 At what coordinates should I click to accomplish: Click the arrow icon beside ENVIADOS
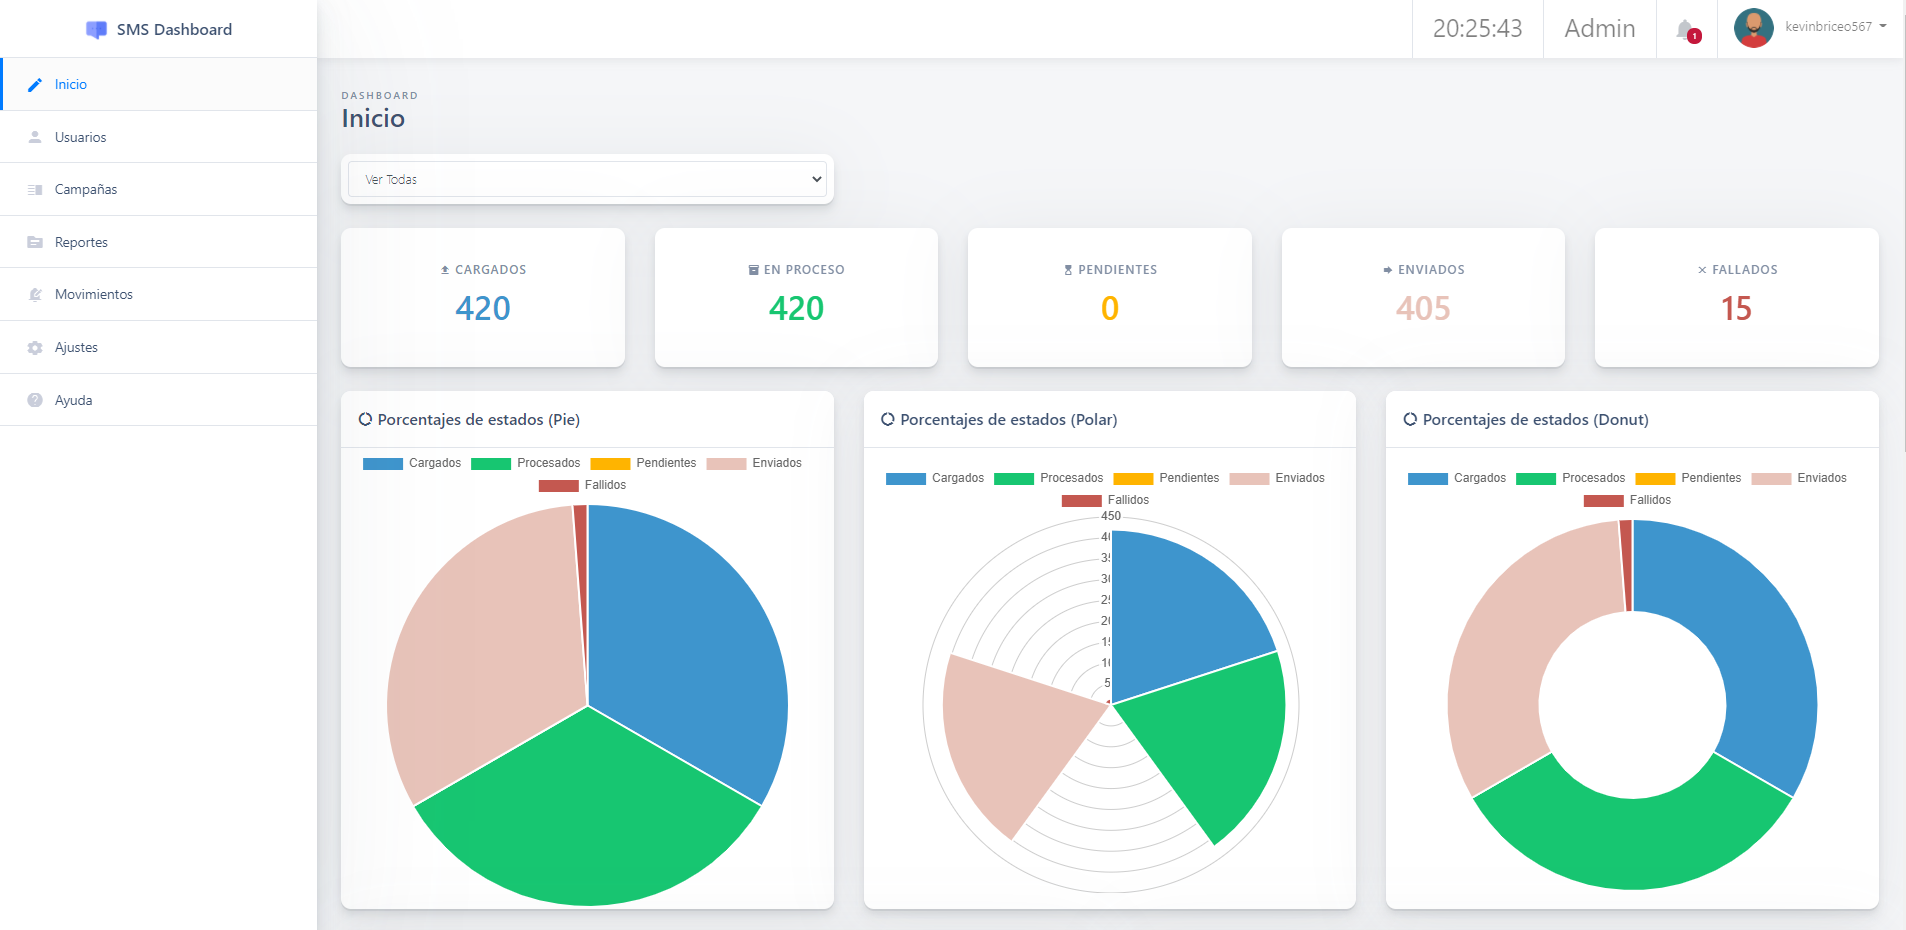point(1388,270)
